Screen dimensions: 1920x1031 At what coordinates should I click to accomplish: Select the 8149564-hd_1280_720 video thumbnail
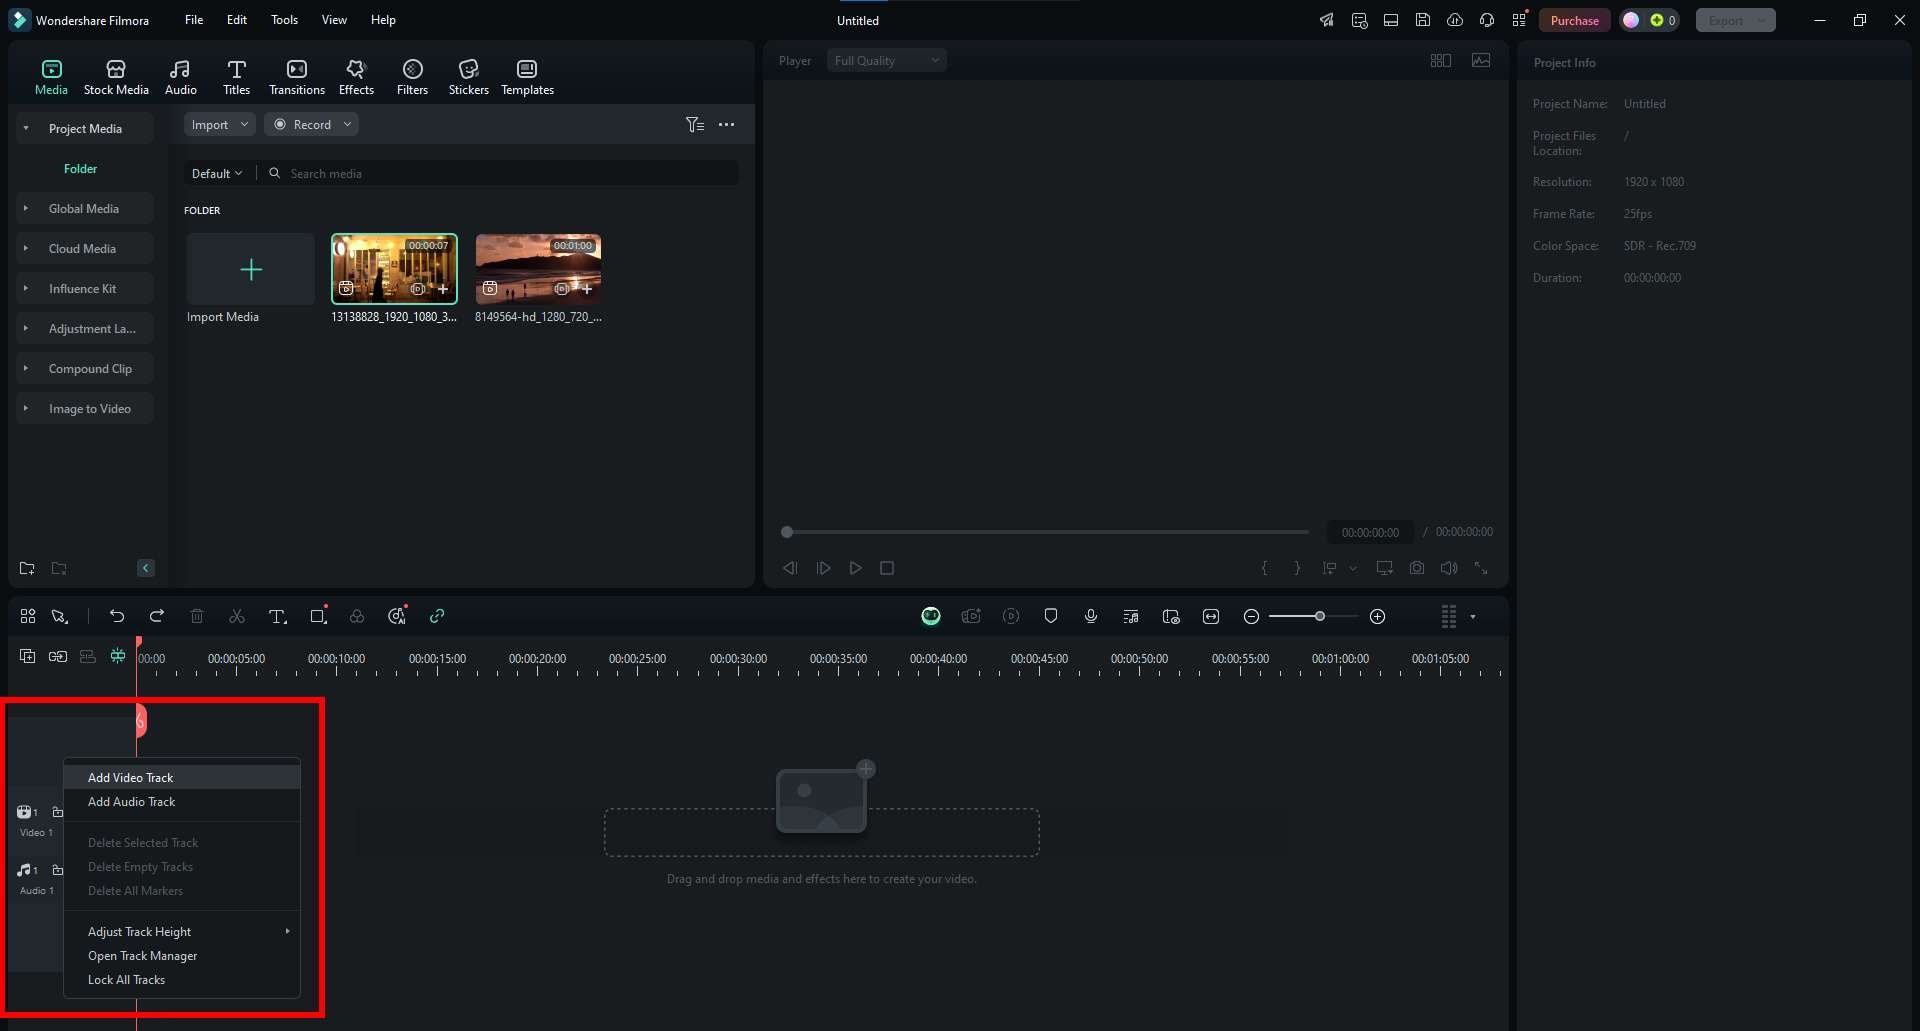[538, 269]
